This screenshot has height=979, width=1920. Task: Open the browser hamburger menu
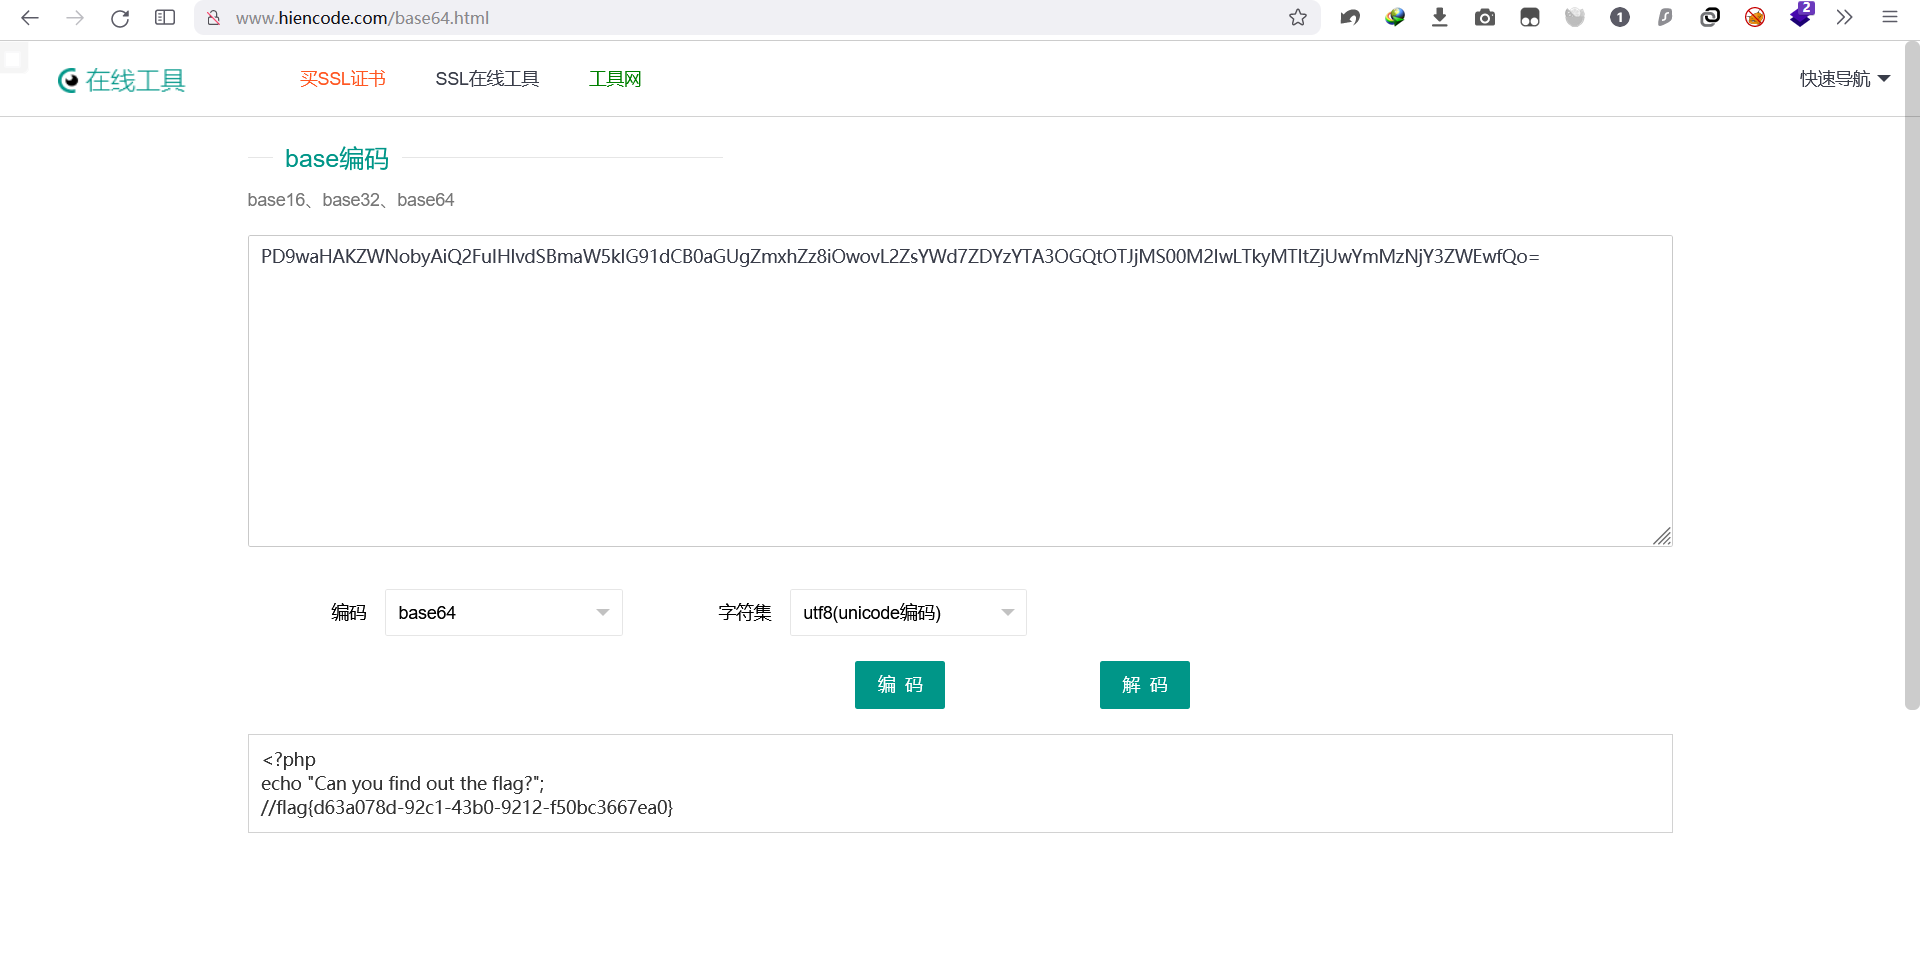1890,17
